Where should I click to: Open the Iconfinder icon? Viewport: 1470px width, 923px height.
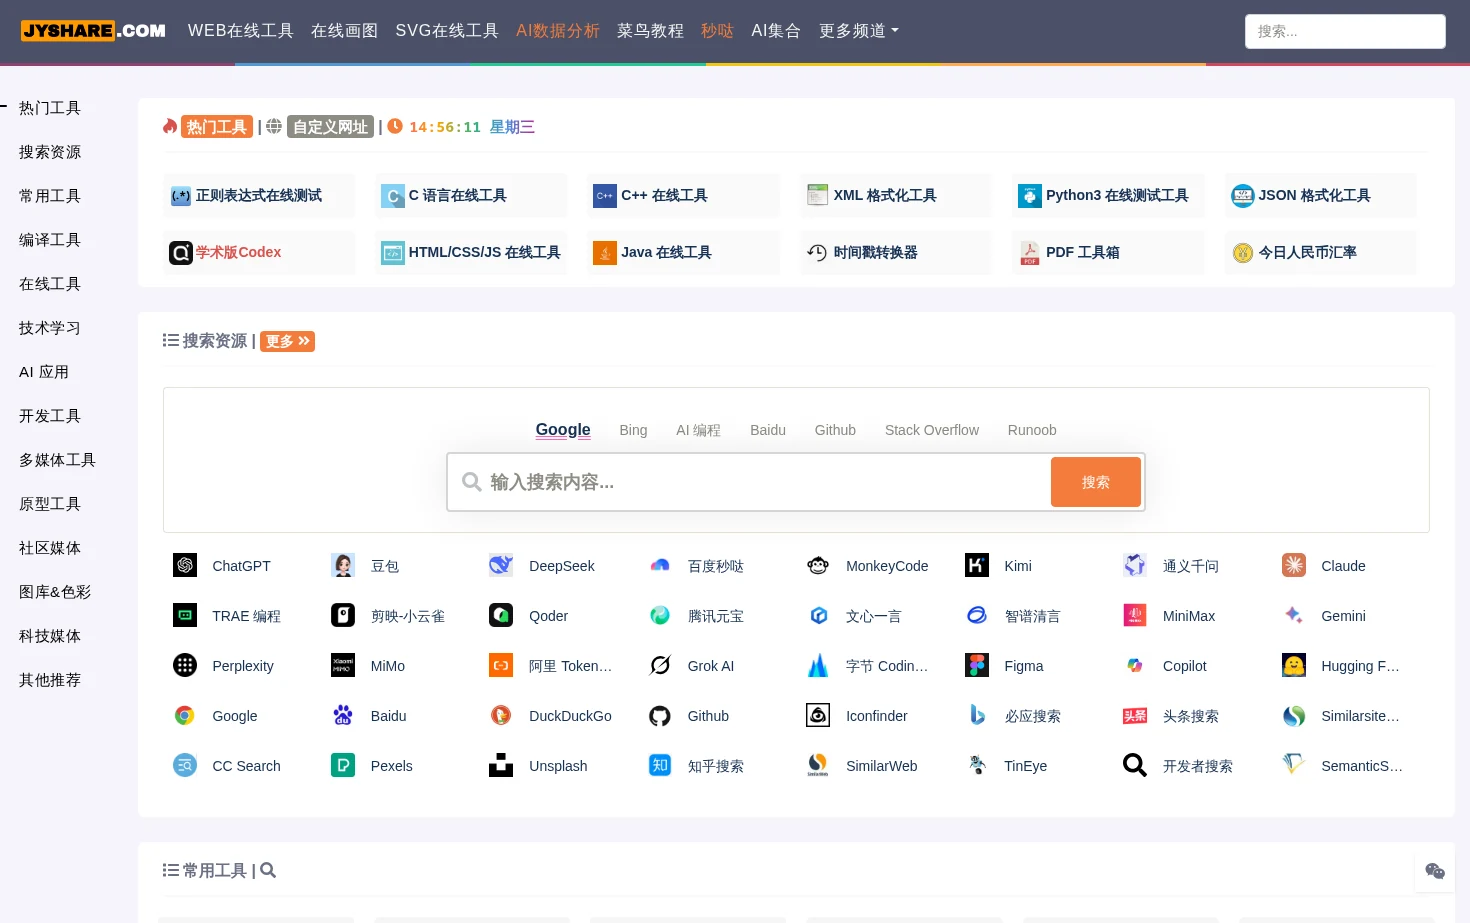click(818, 716)
